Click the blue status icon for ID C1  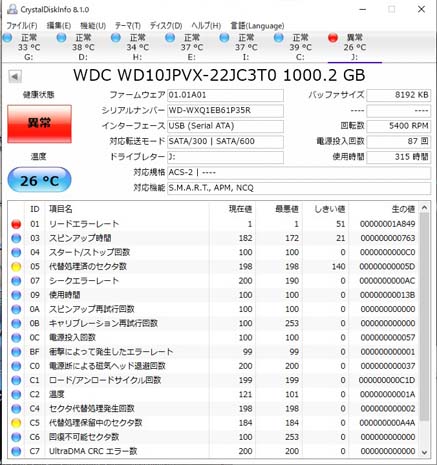pyautogui.click(x=16, y=380)
